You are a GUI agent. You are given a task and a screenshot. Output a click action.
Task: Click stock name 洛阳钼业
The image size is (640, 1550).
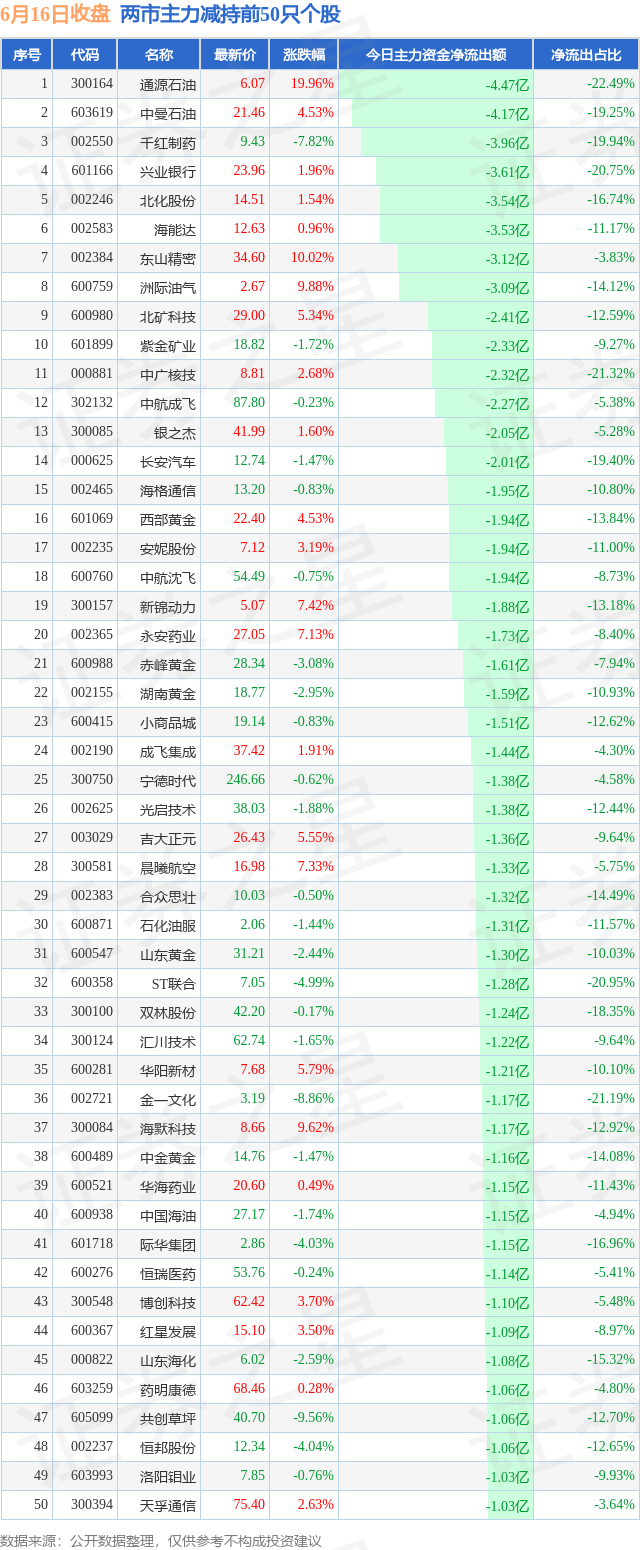(168, 1477)
